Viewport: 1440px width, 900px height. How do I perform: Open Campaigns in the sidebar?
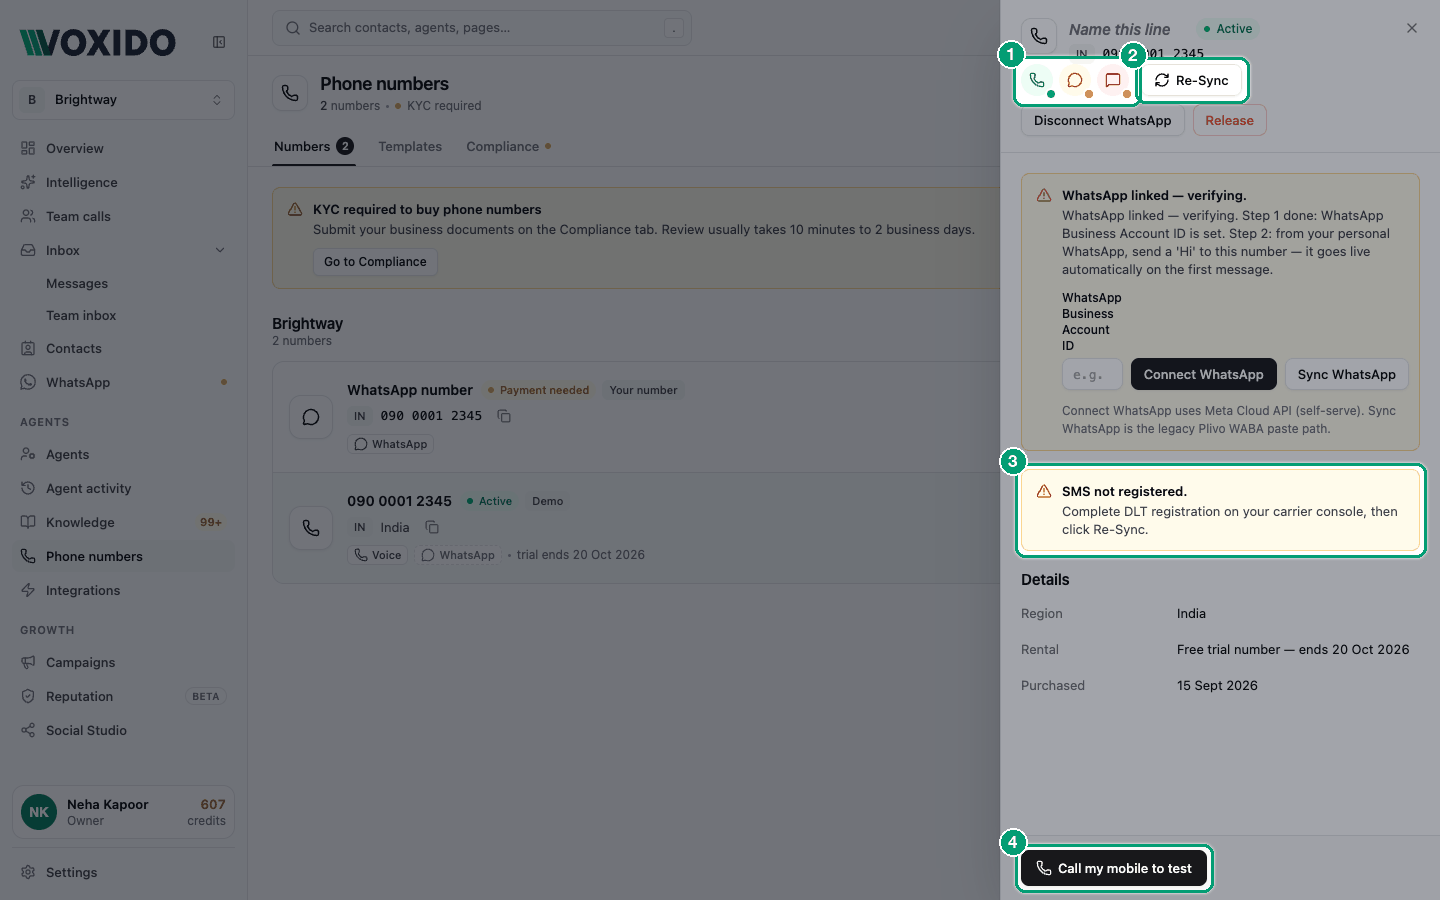pos(124,662)
